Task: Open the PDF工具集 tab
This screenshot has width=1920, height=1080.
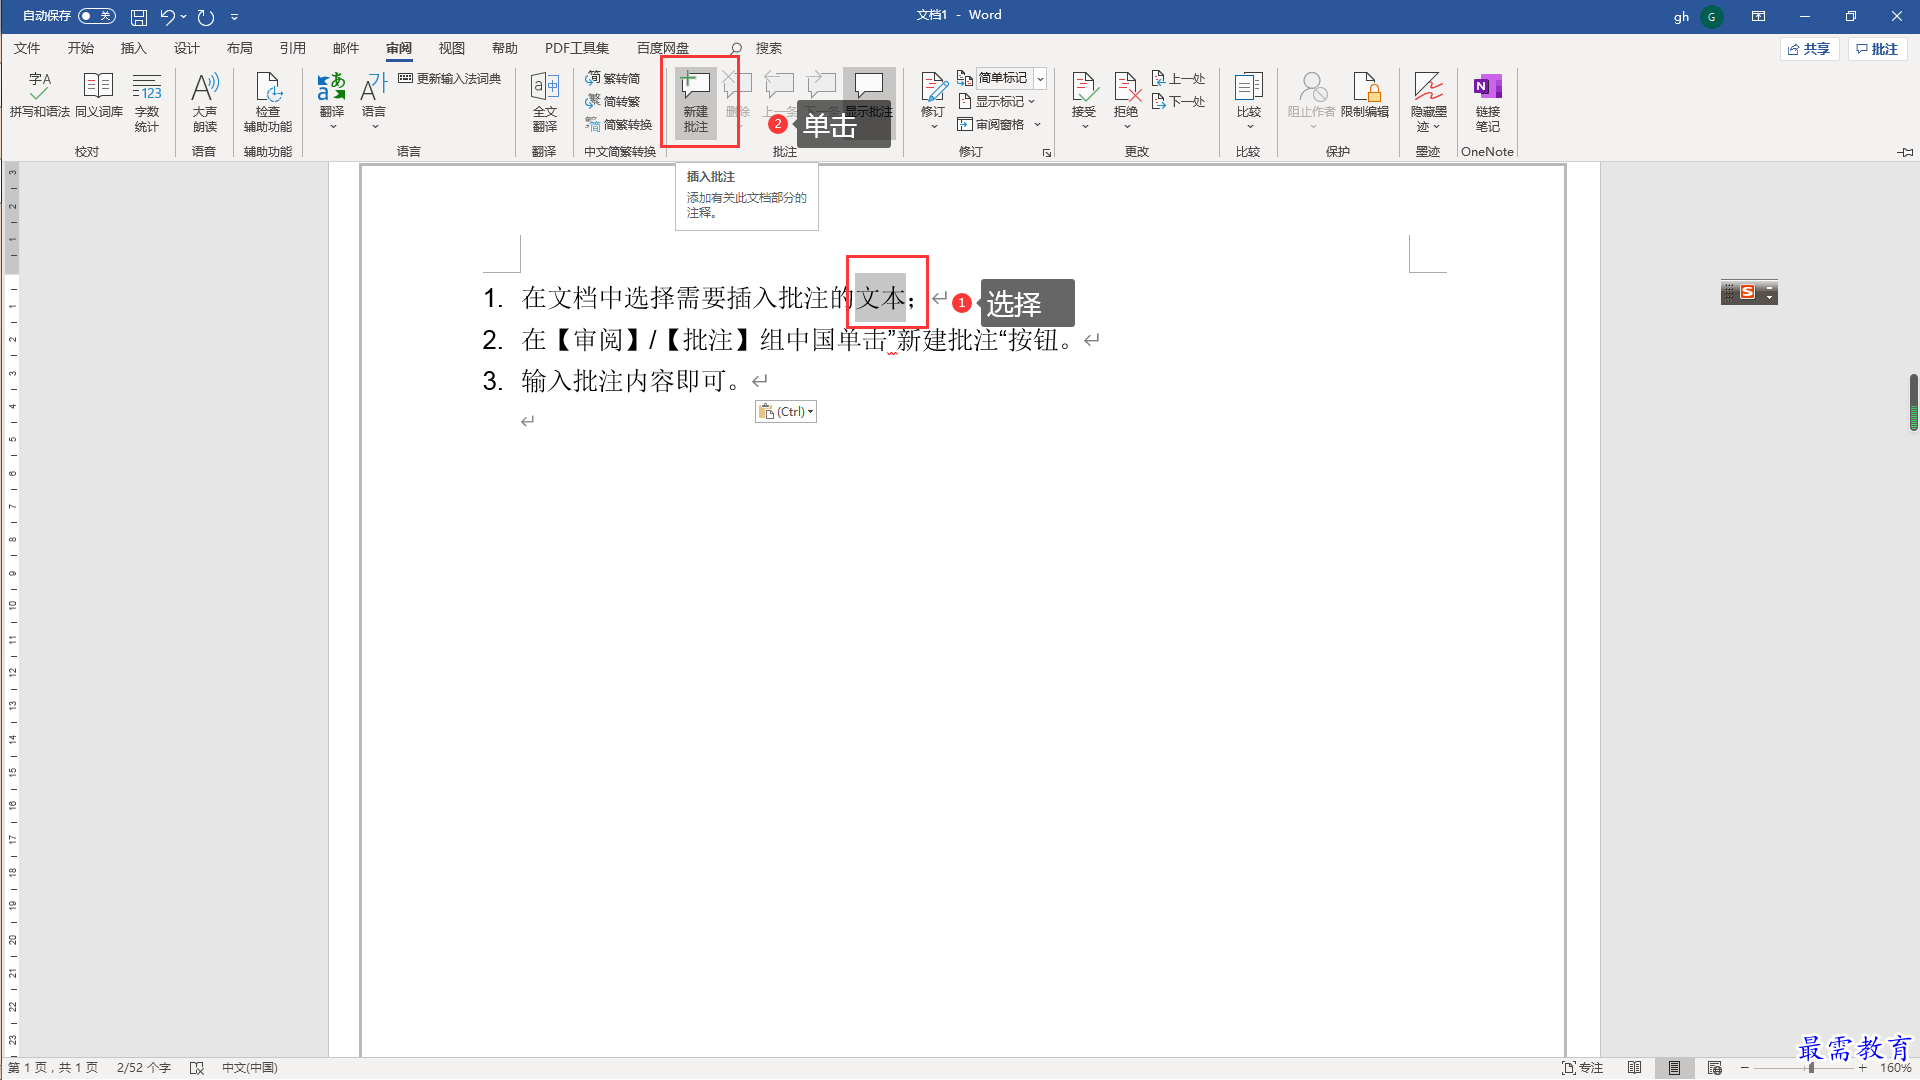Action: click(577, 48)
